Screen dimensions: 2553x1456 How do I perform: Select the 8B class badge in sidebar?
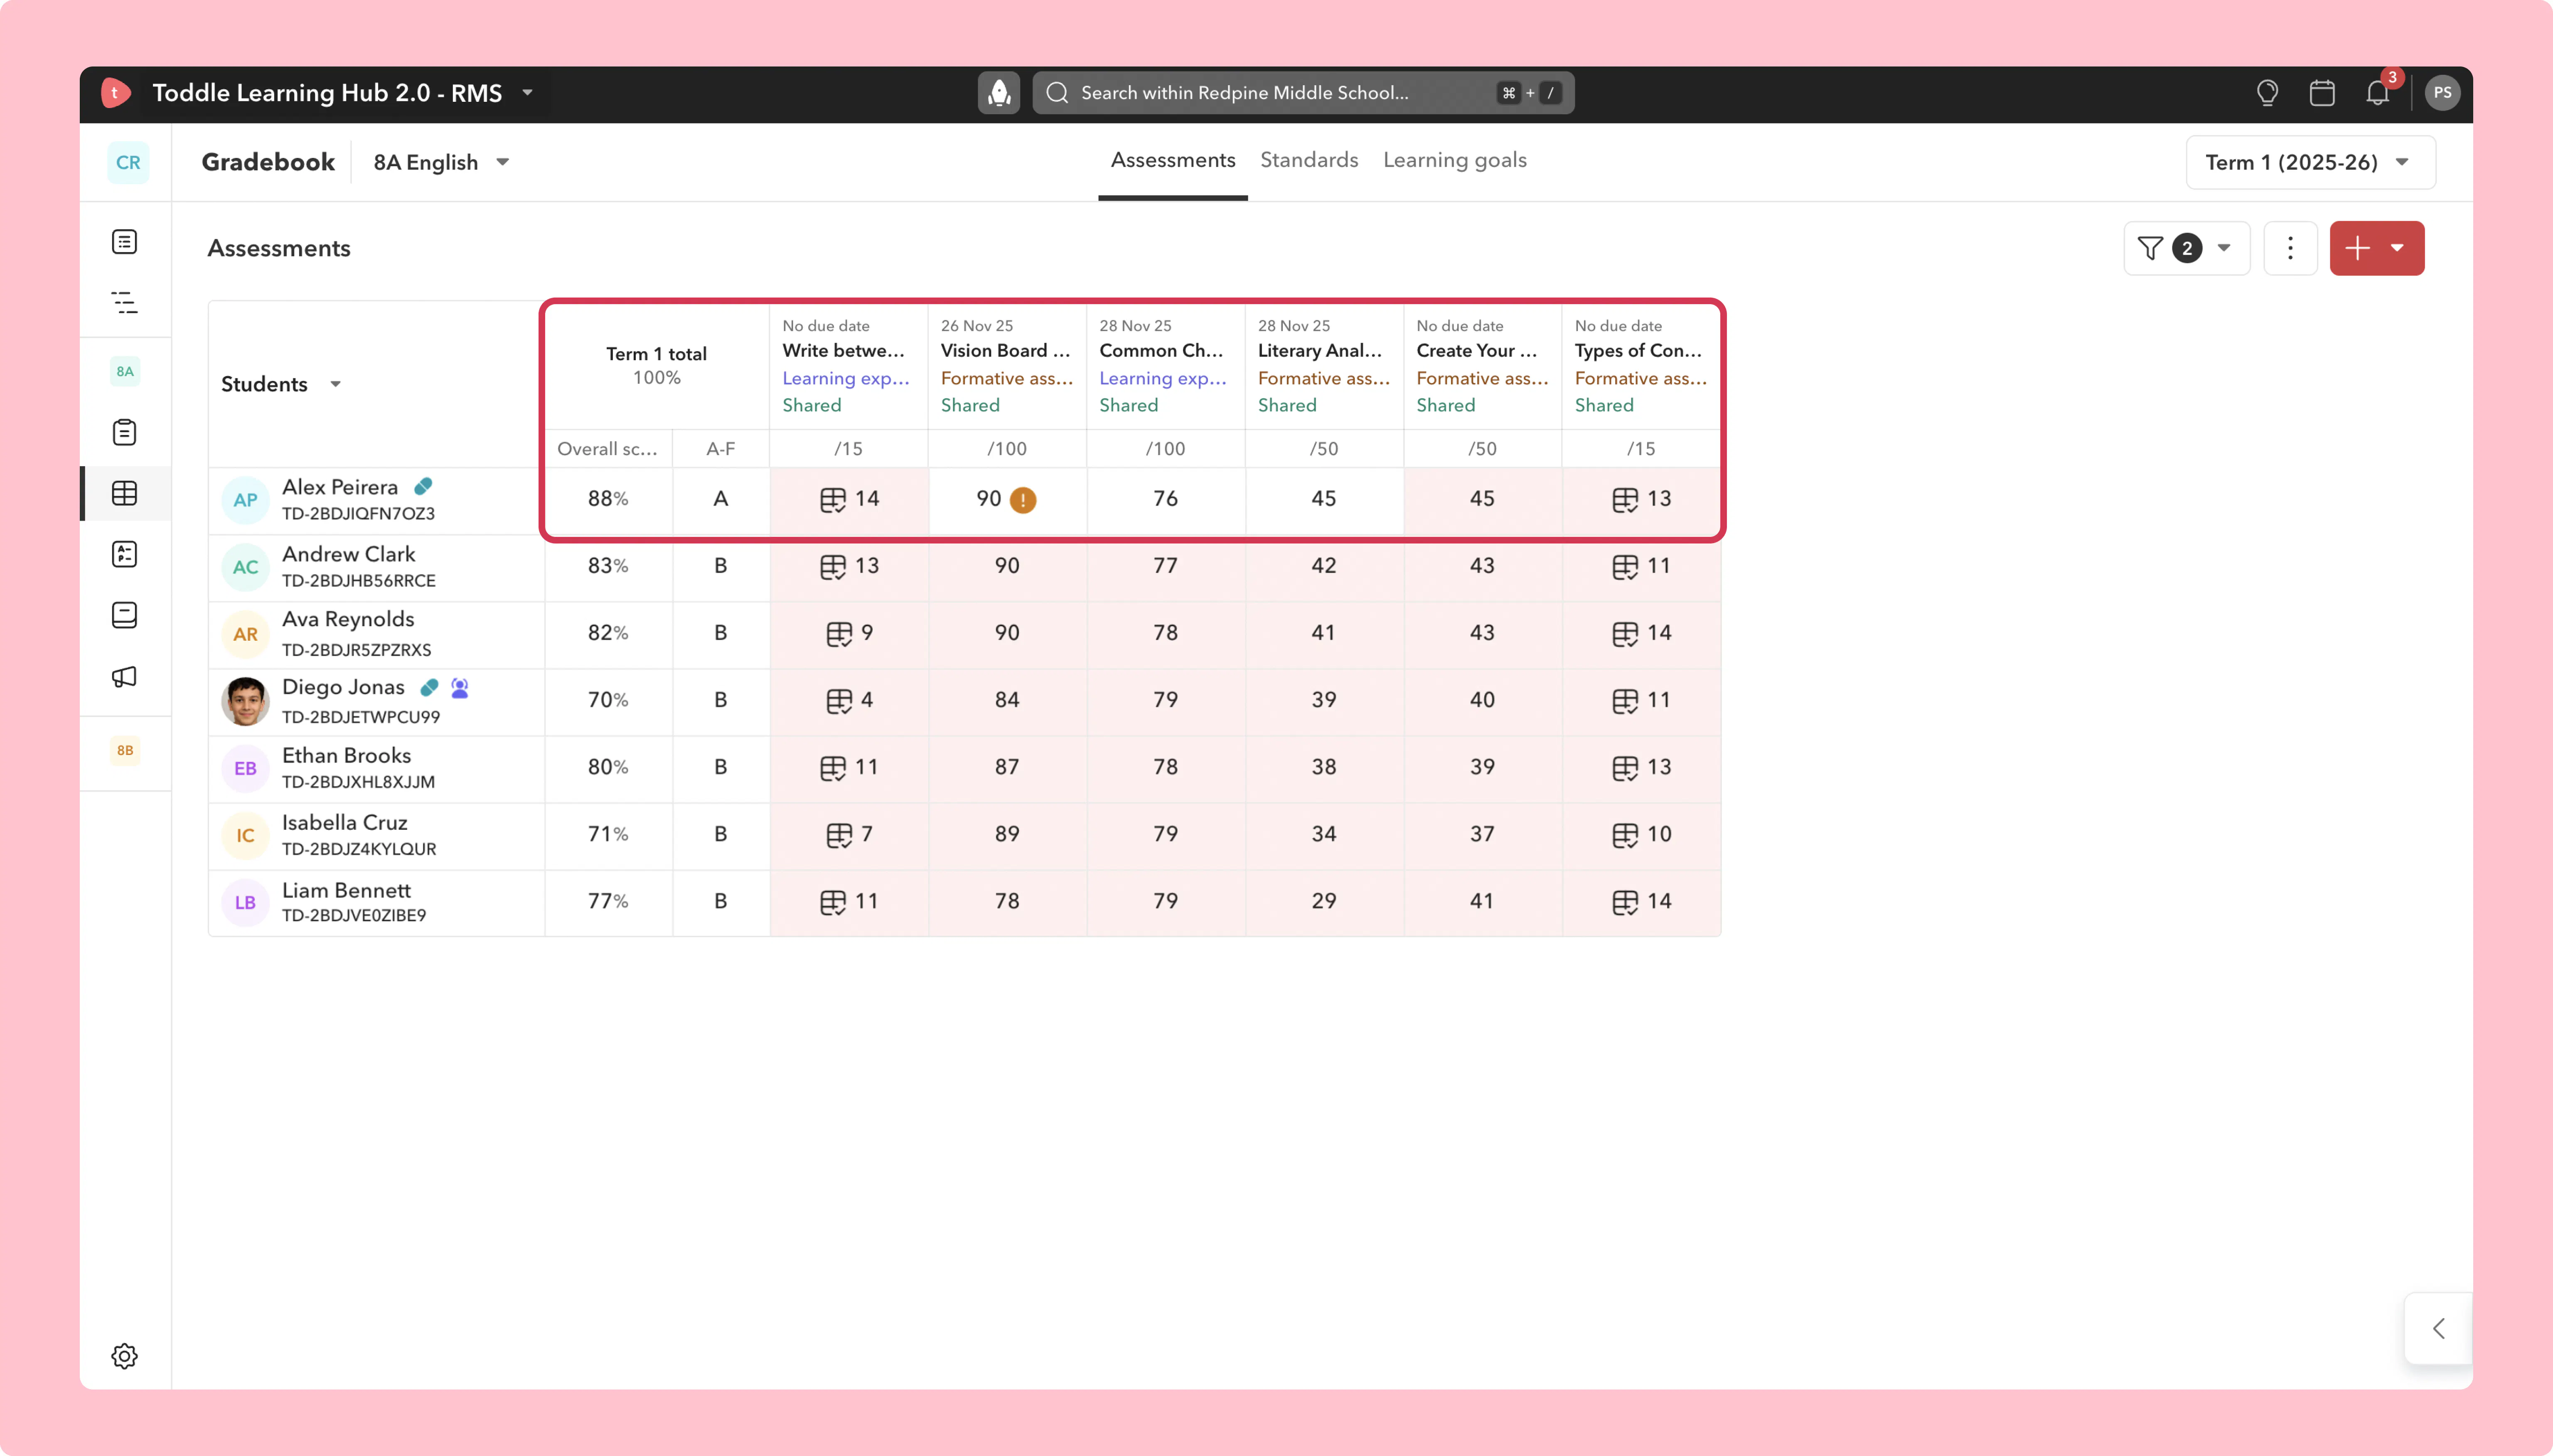pos(125,750)
